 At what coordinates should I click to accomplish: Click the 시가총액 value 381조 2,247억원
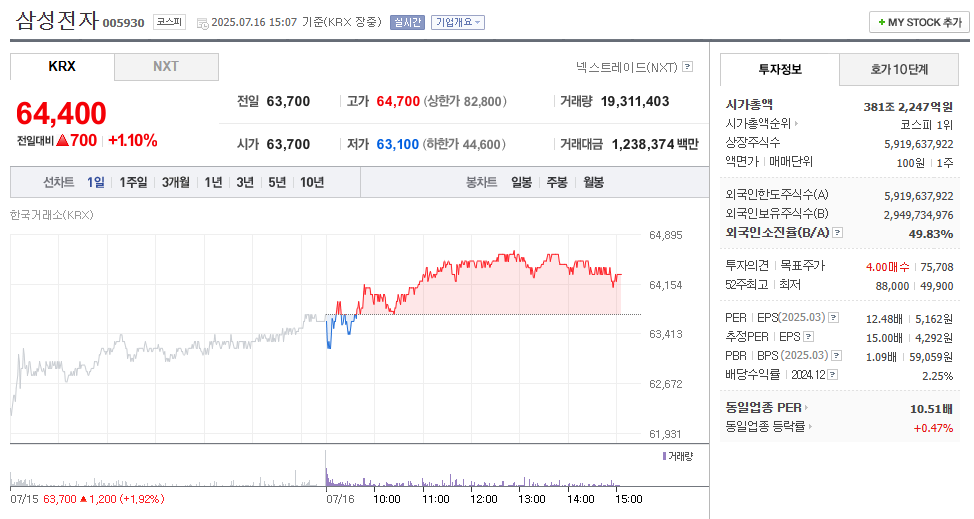908,107
